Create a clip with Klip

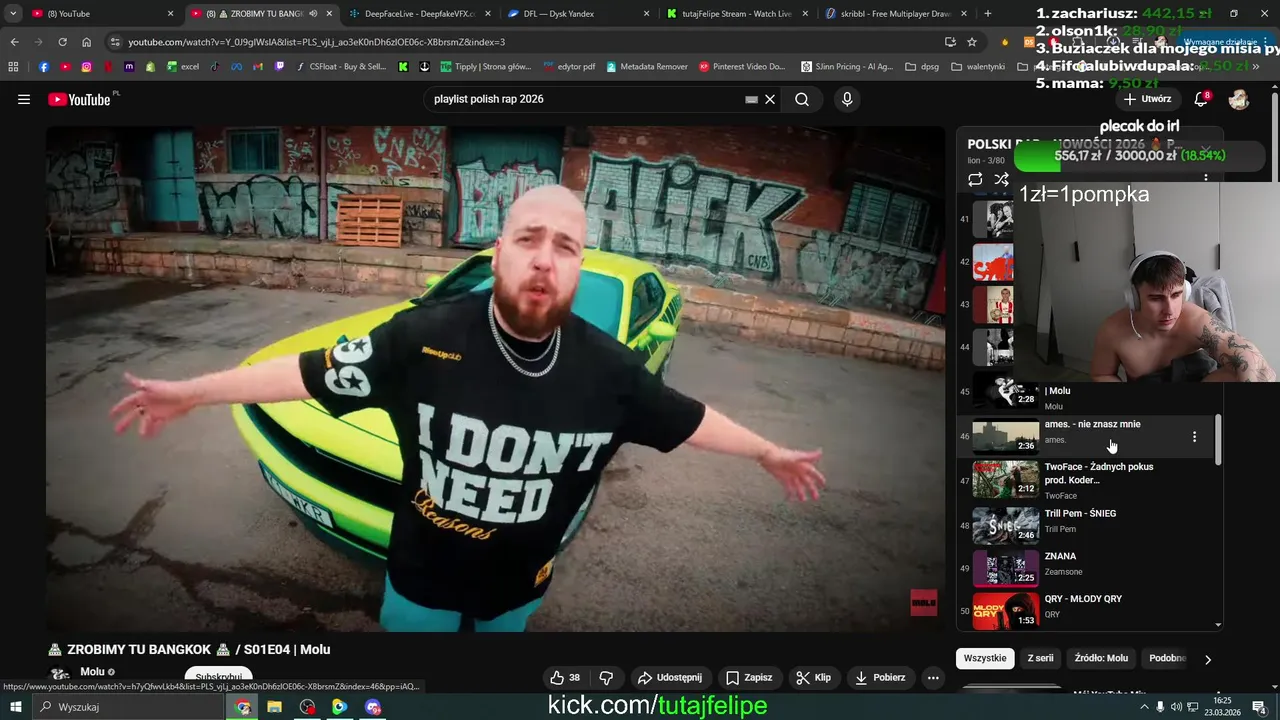coord(814,677)
